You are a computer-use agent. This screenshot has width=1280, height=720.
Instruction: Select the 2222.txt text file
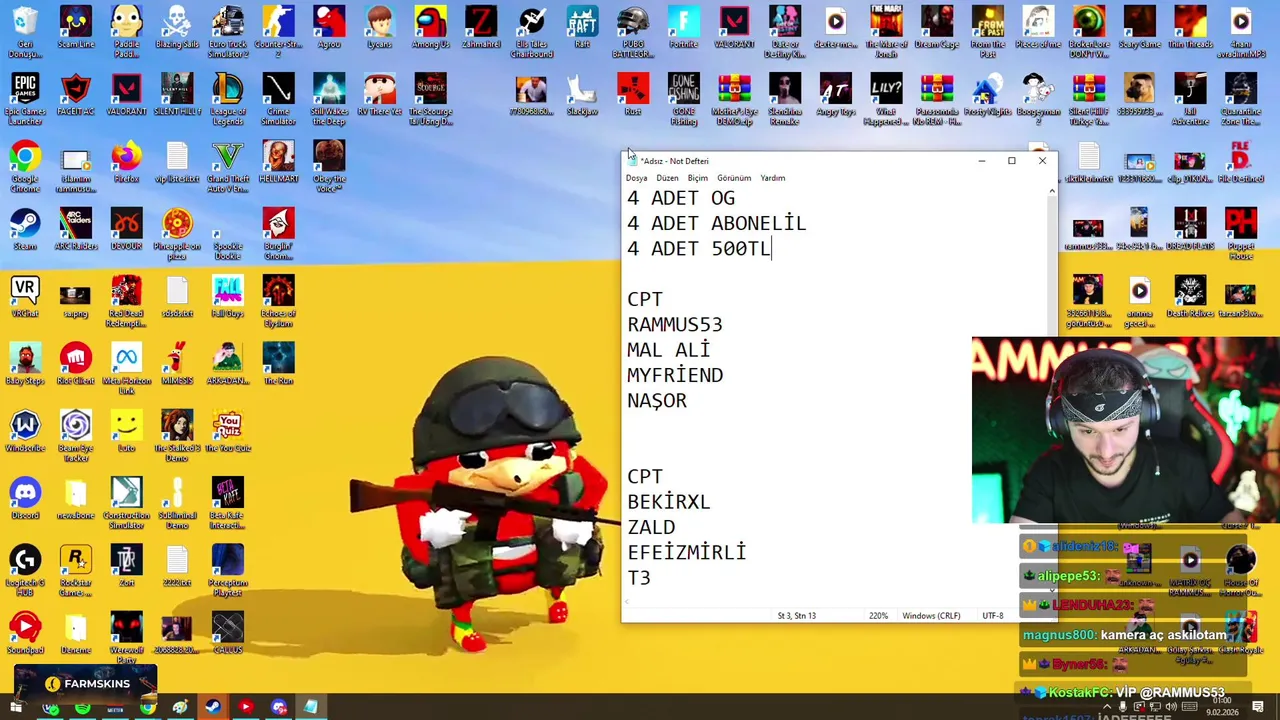pos(177,566)
